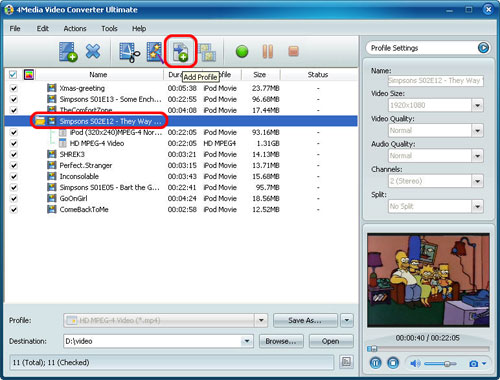This screenshot has height=380, width=500.
Task: Click the Name field in Profile Settings
Action: tap(435, 81)
